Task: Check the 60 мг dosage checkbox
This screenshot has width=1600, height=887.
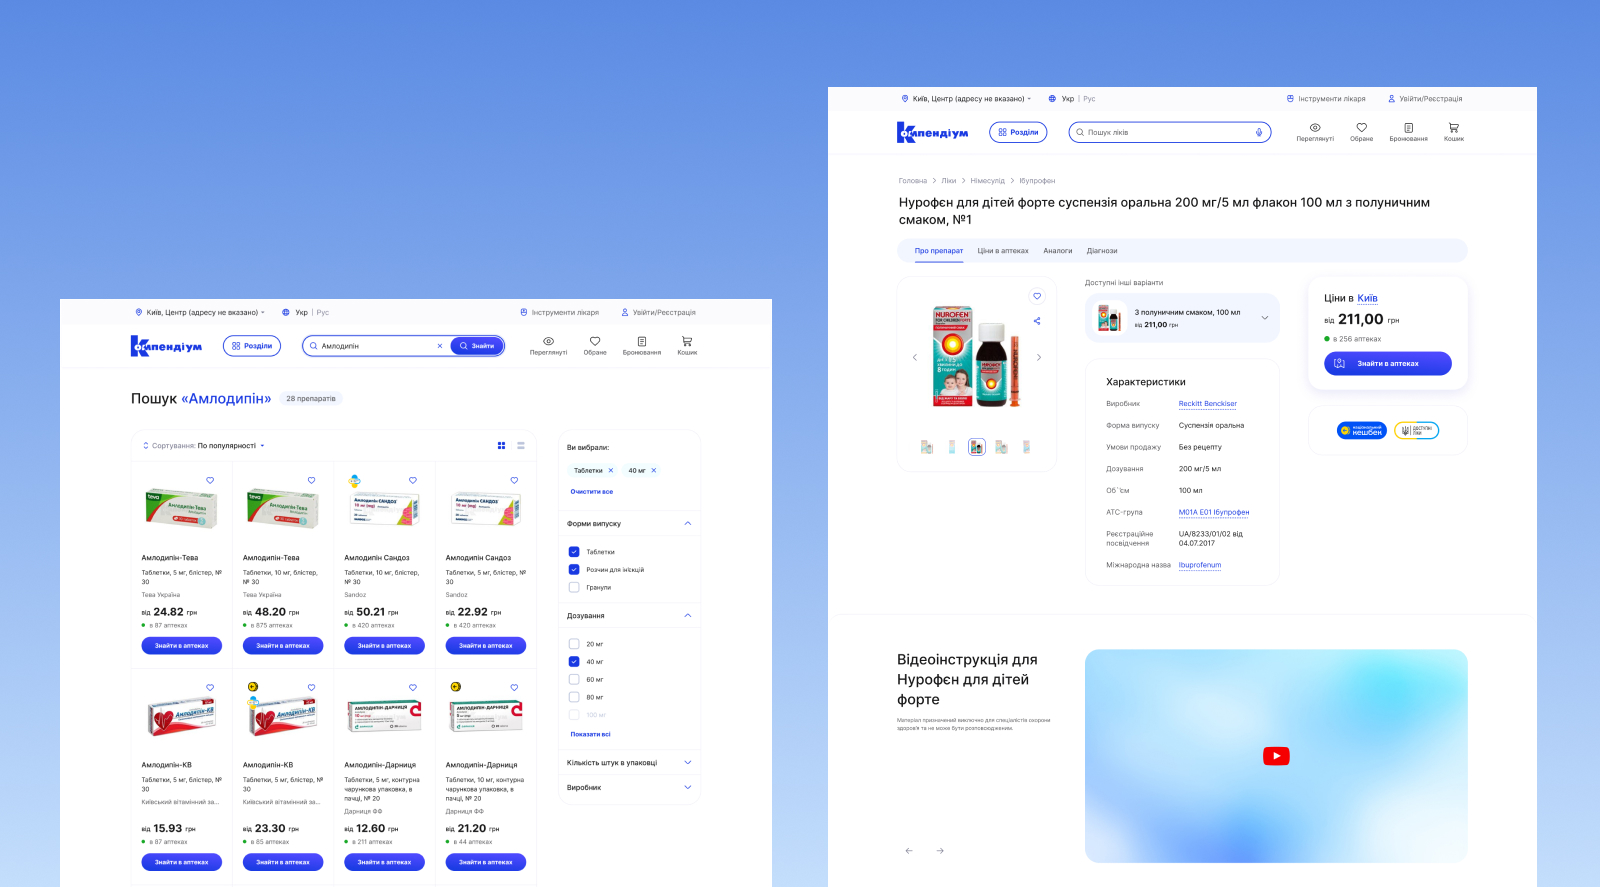Action: click(574, 680)
